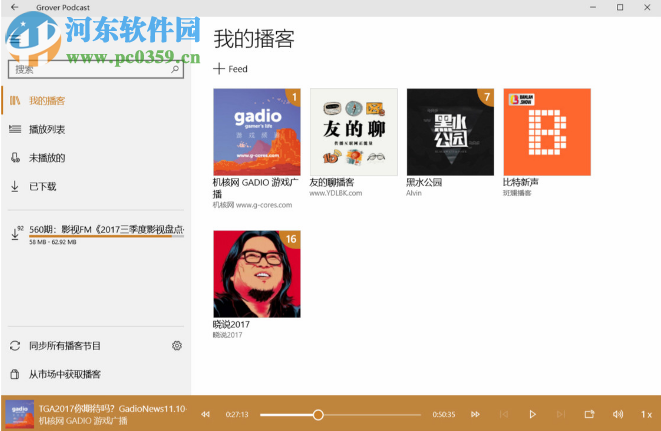
Task: Click the 黑水公园 title text
Action: click(424, 183)
